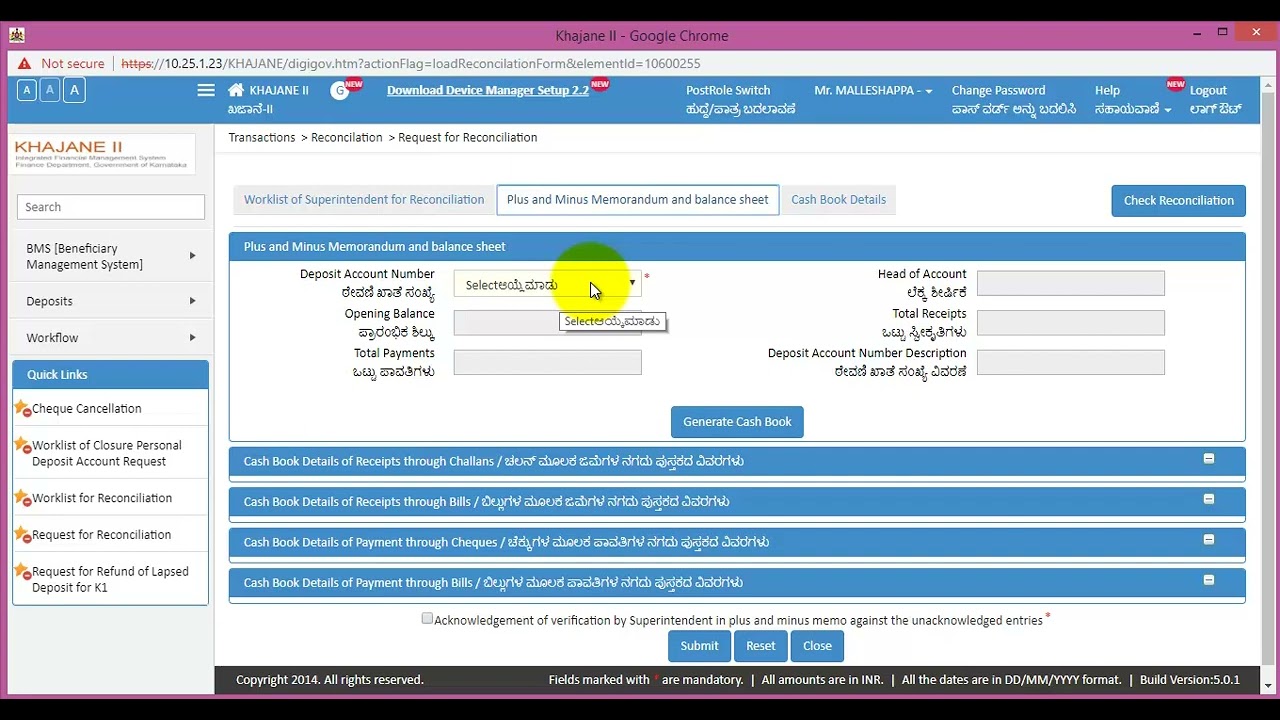Click the hamburger menu icon

point(206,90)
